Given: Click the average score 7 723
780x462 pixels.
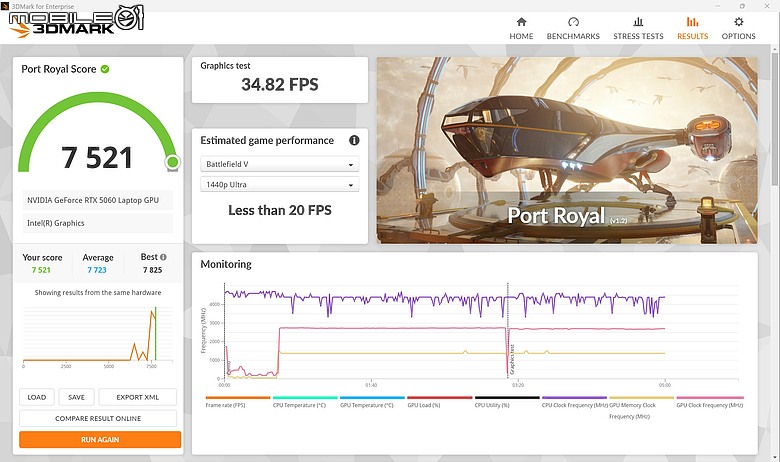Looking at the screenshot, I should tap(97, 270).
